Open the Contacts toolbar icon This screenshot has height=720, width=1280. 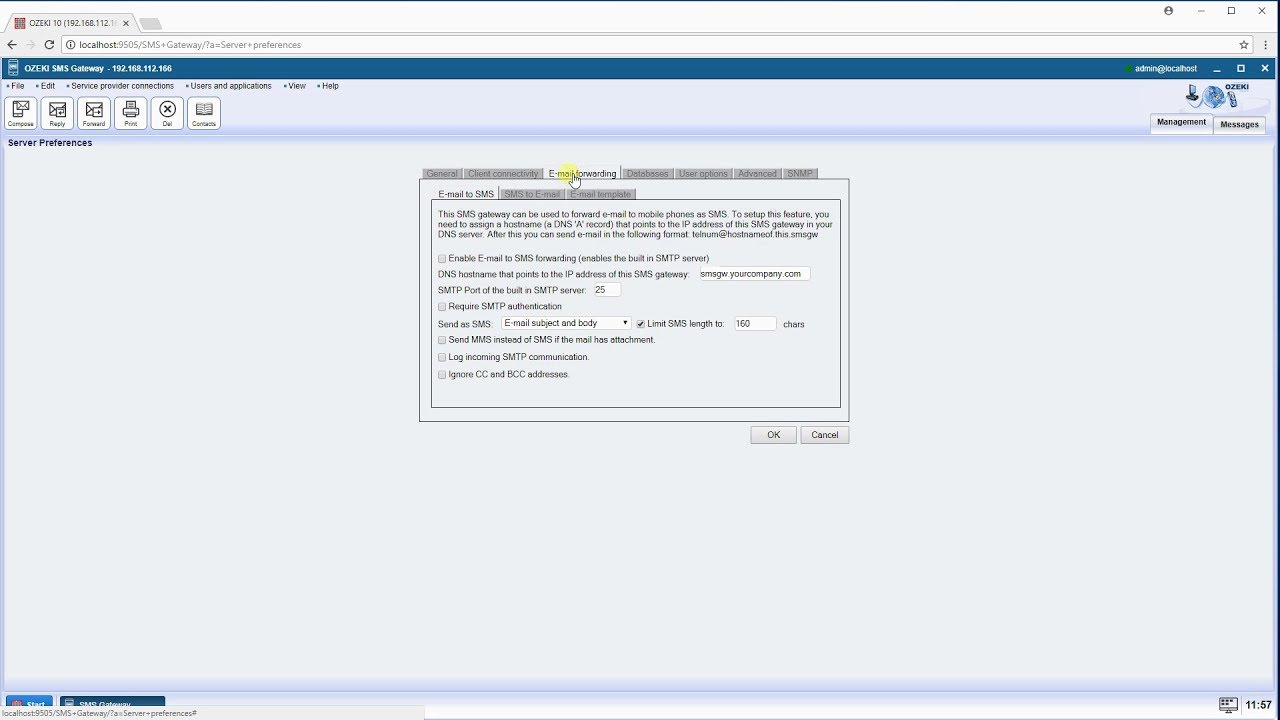click(204, 113)
